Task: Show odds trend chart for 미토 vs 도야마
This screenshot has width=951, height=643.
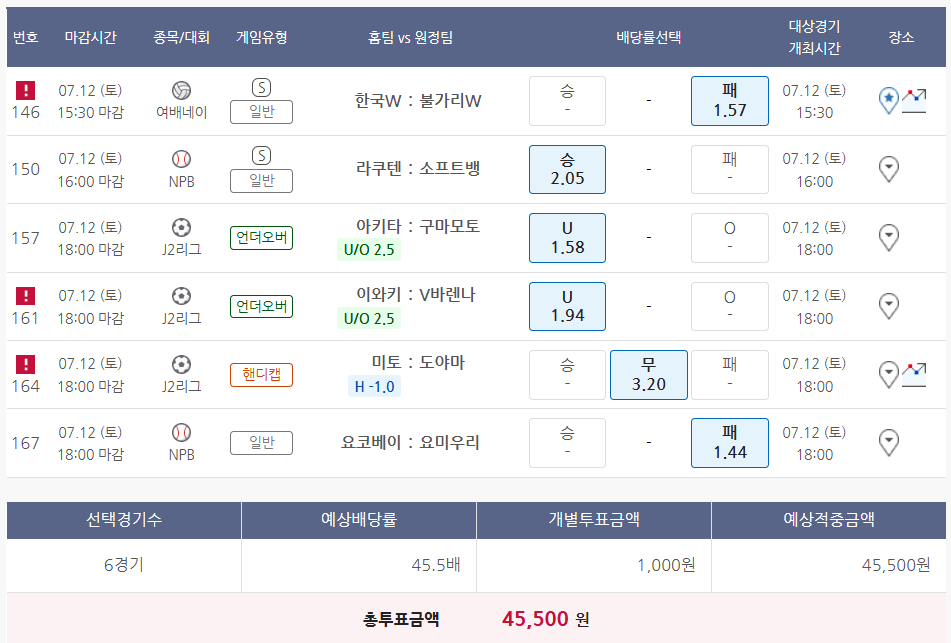Action: pos(914,374)
